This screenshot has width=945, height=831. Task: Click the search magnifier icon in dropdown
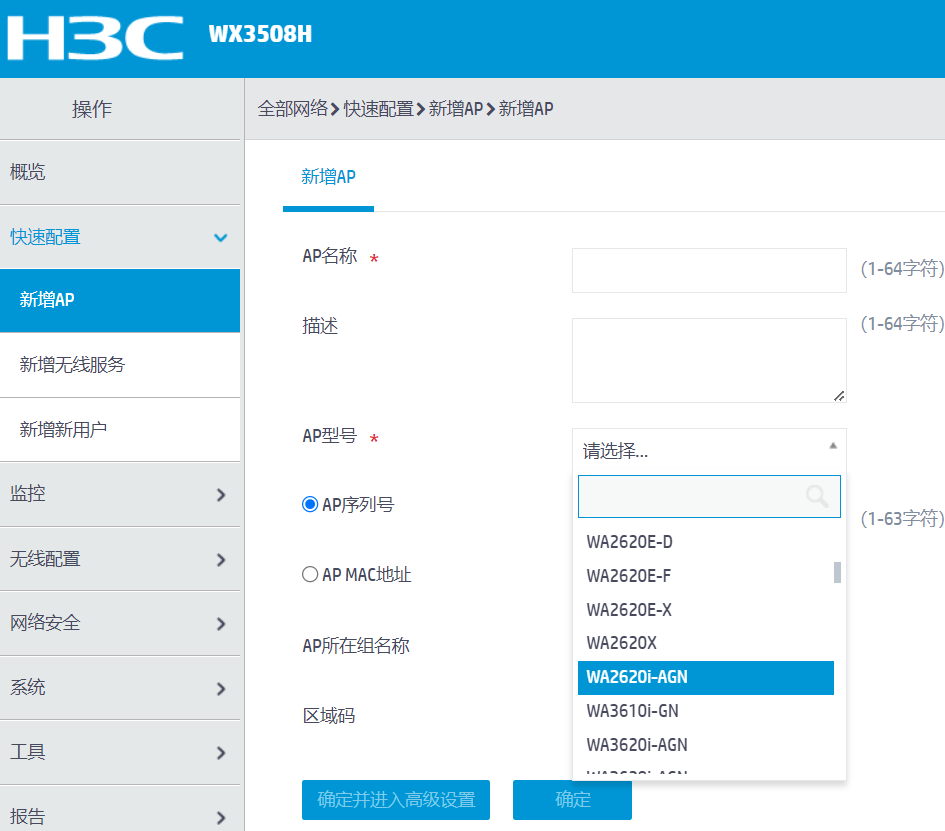point(817,496)
